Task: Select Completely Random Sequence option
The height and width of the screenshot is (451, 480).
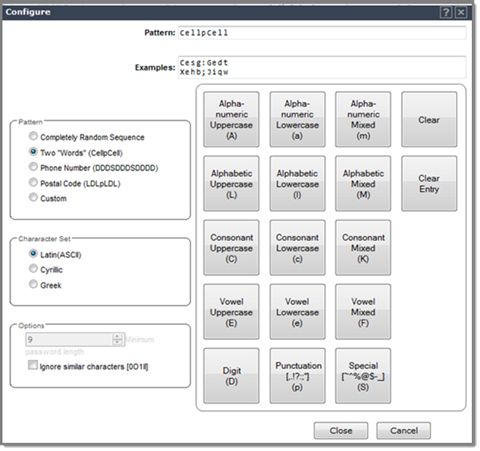Action: coord(33,136)
